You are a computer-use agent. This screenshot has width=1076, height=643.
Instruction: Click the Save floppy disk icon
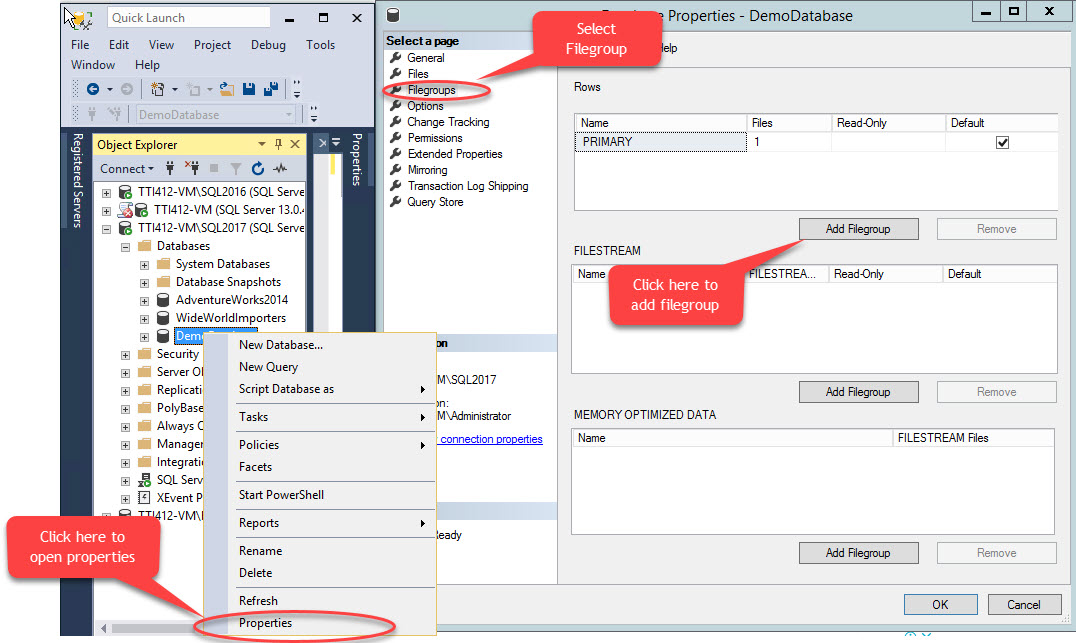(x=249, y=89)
